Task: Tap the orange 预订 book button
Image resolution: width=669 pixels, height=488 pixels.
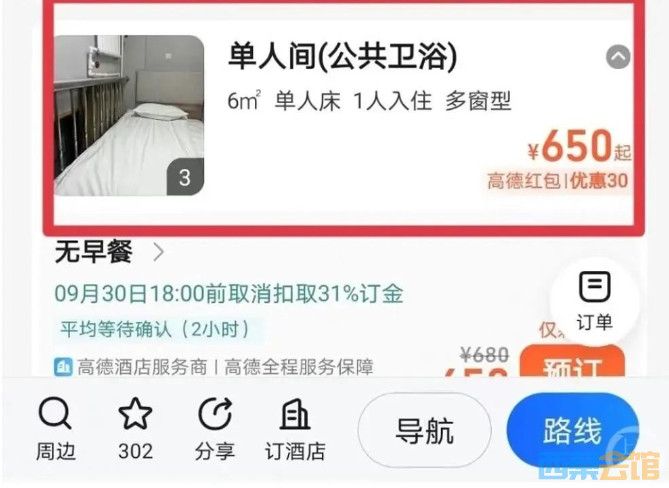Action: [x=572, y=362]
